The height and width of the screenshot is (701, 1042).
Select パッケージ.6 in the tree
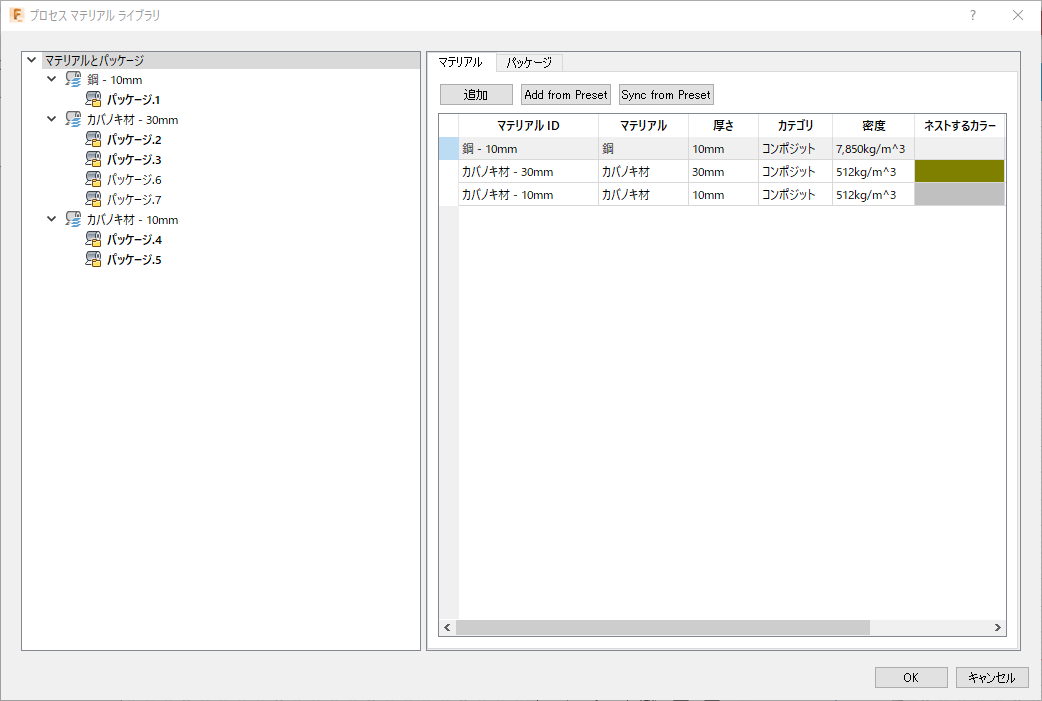134,179
